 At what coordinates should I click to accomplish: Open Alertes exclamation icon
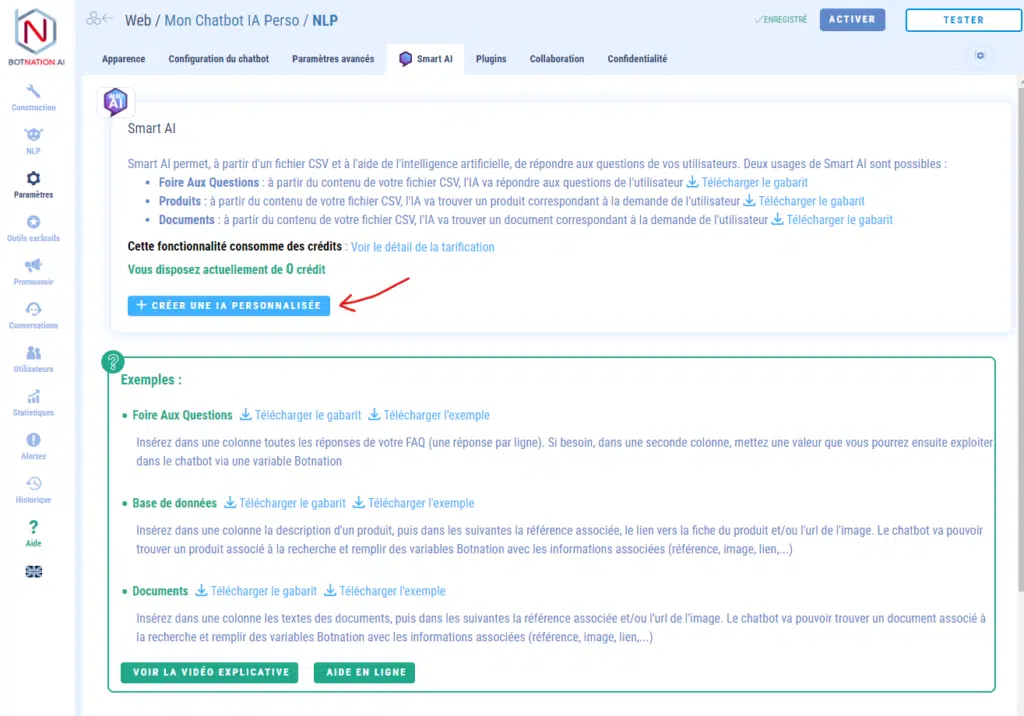[x=33, y=440]
